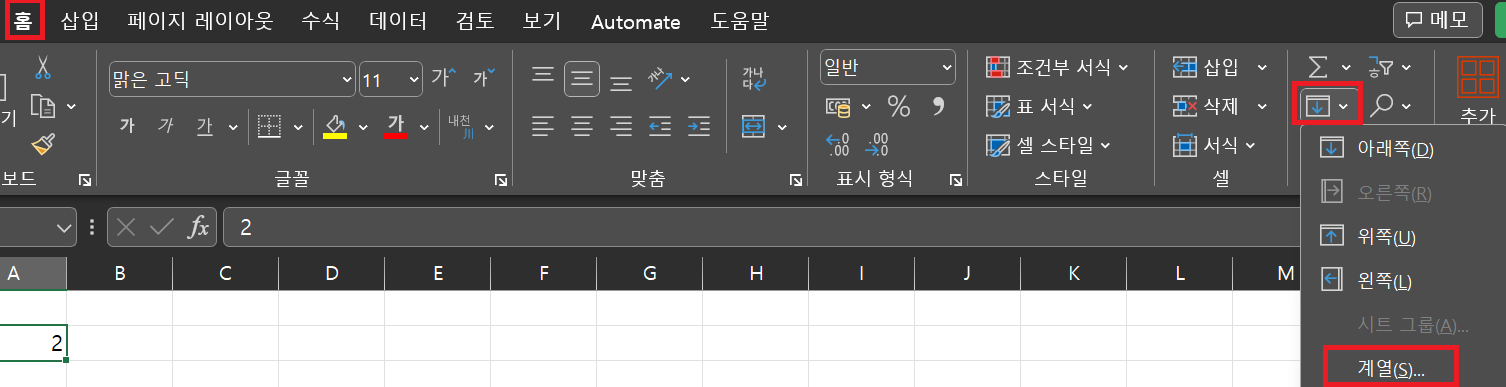
Task: Toggle italic formatting
Action: click(x=166, y=126)
